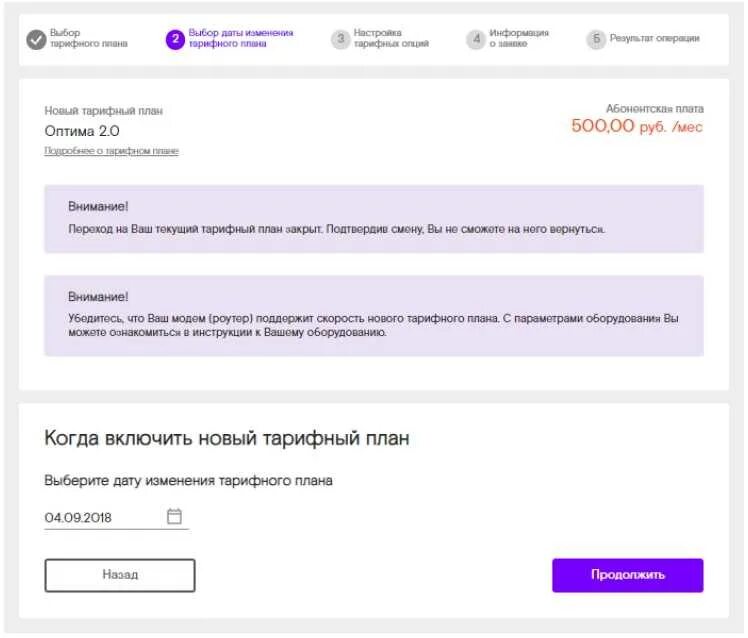Image resolution: width=748 pixels, height=638 pixels.
Task: Click the first 'Внимание!' warning box
Action: click(374, 219)
